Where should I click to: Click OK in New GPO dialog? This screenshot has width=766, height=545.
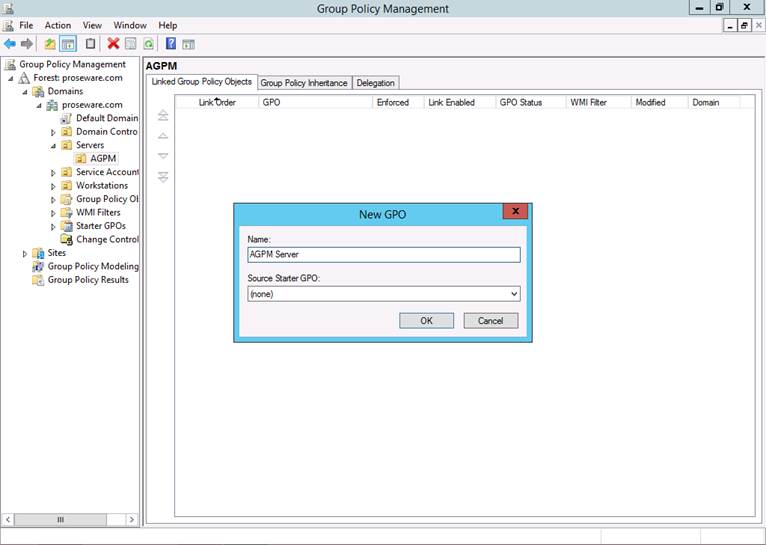(426, 321)
